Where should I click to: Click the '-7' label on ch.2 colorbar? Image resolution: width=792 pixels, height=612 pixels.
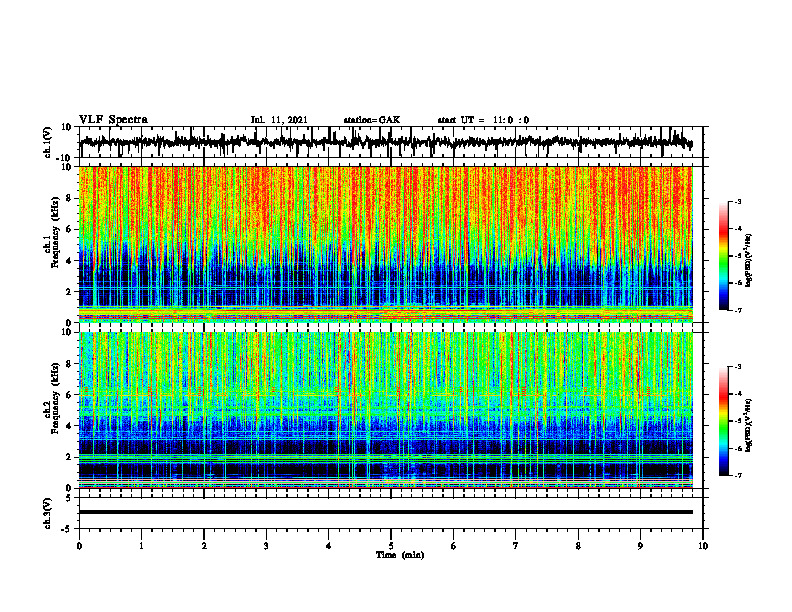(738, 476)
